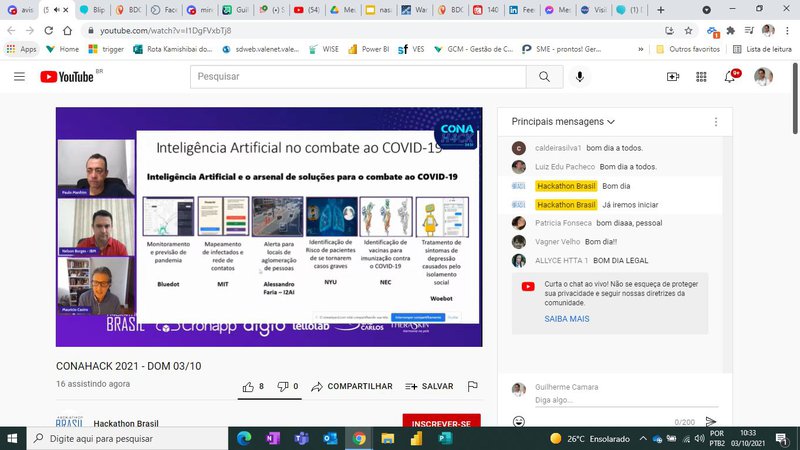Go to Chrome home page button

(x=67, y=31)
